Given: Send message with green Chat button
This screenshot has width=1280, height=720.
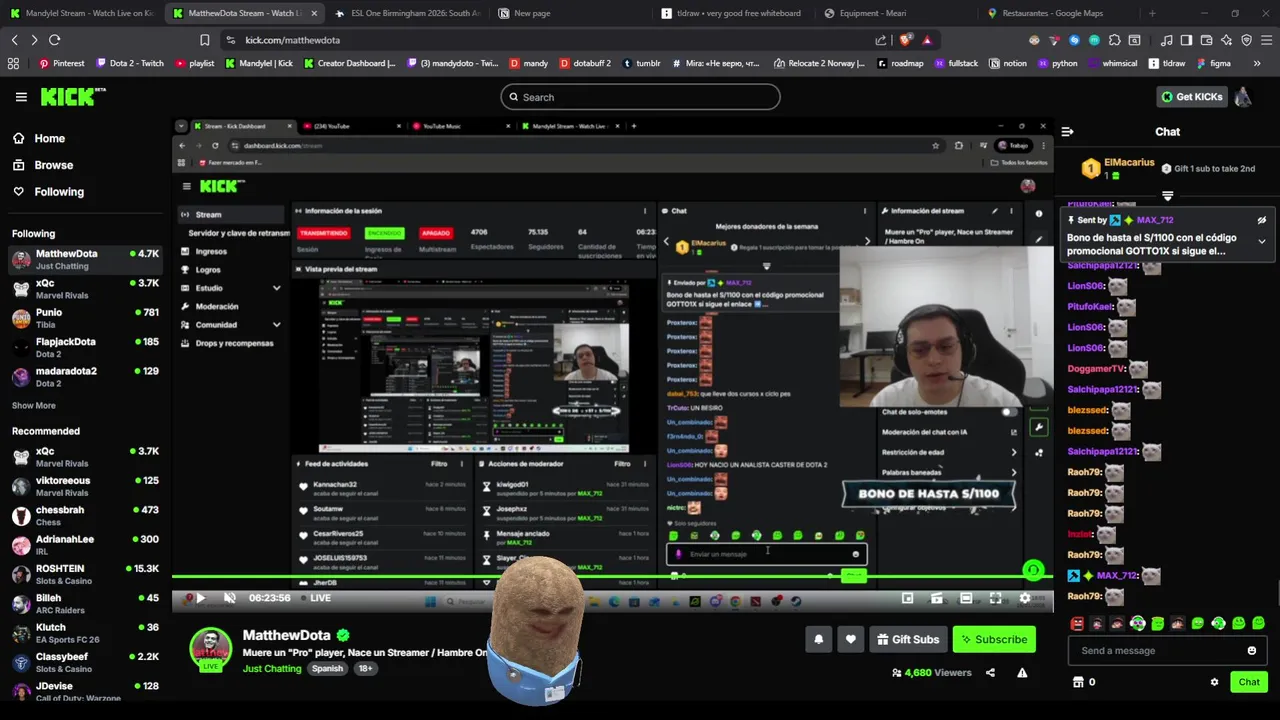Looking at the screenshot, I should [1249, 682].
